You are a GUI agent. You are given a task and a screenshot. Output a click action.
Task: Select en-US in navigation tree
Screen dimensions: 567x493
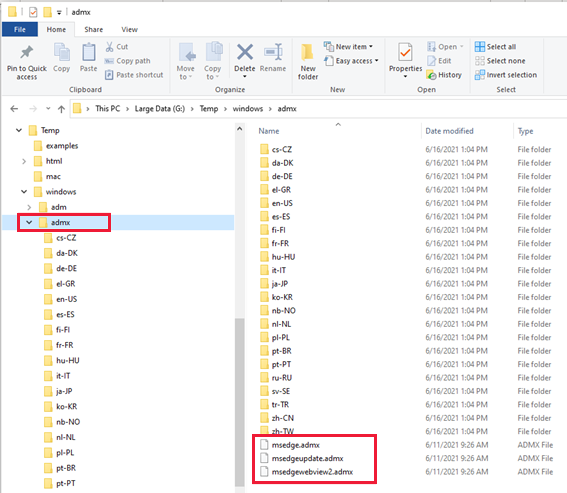pyautogui.click(x=60, y=299)
